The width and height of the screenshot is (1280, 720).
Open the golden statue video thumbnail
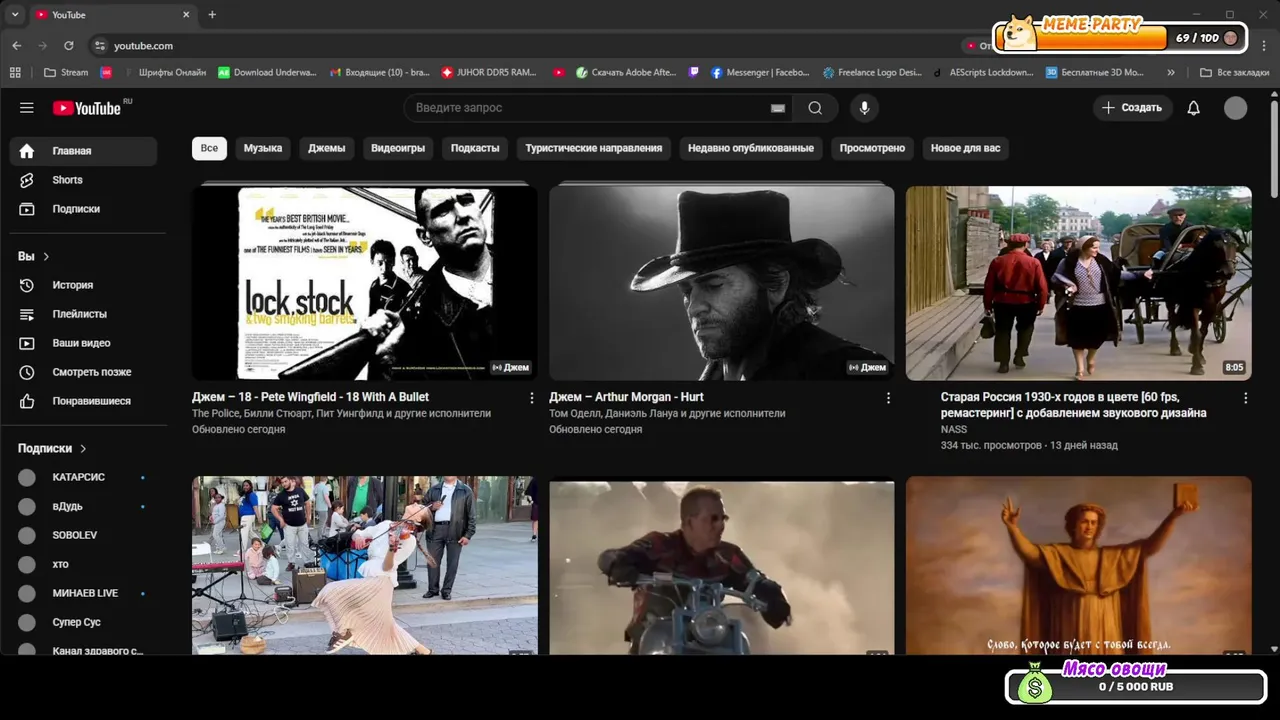[x=1078, y=565]
